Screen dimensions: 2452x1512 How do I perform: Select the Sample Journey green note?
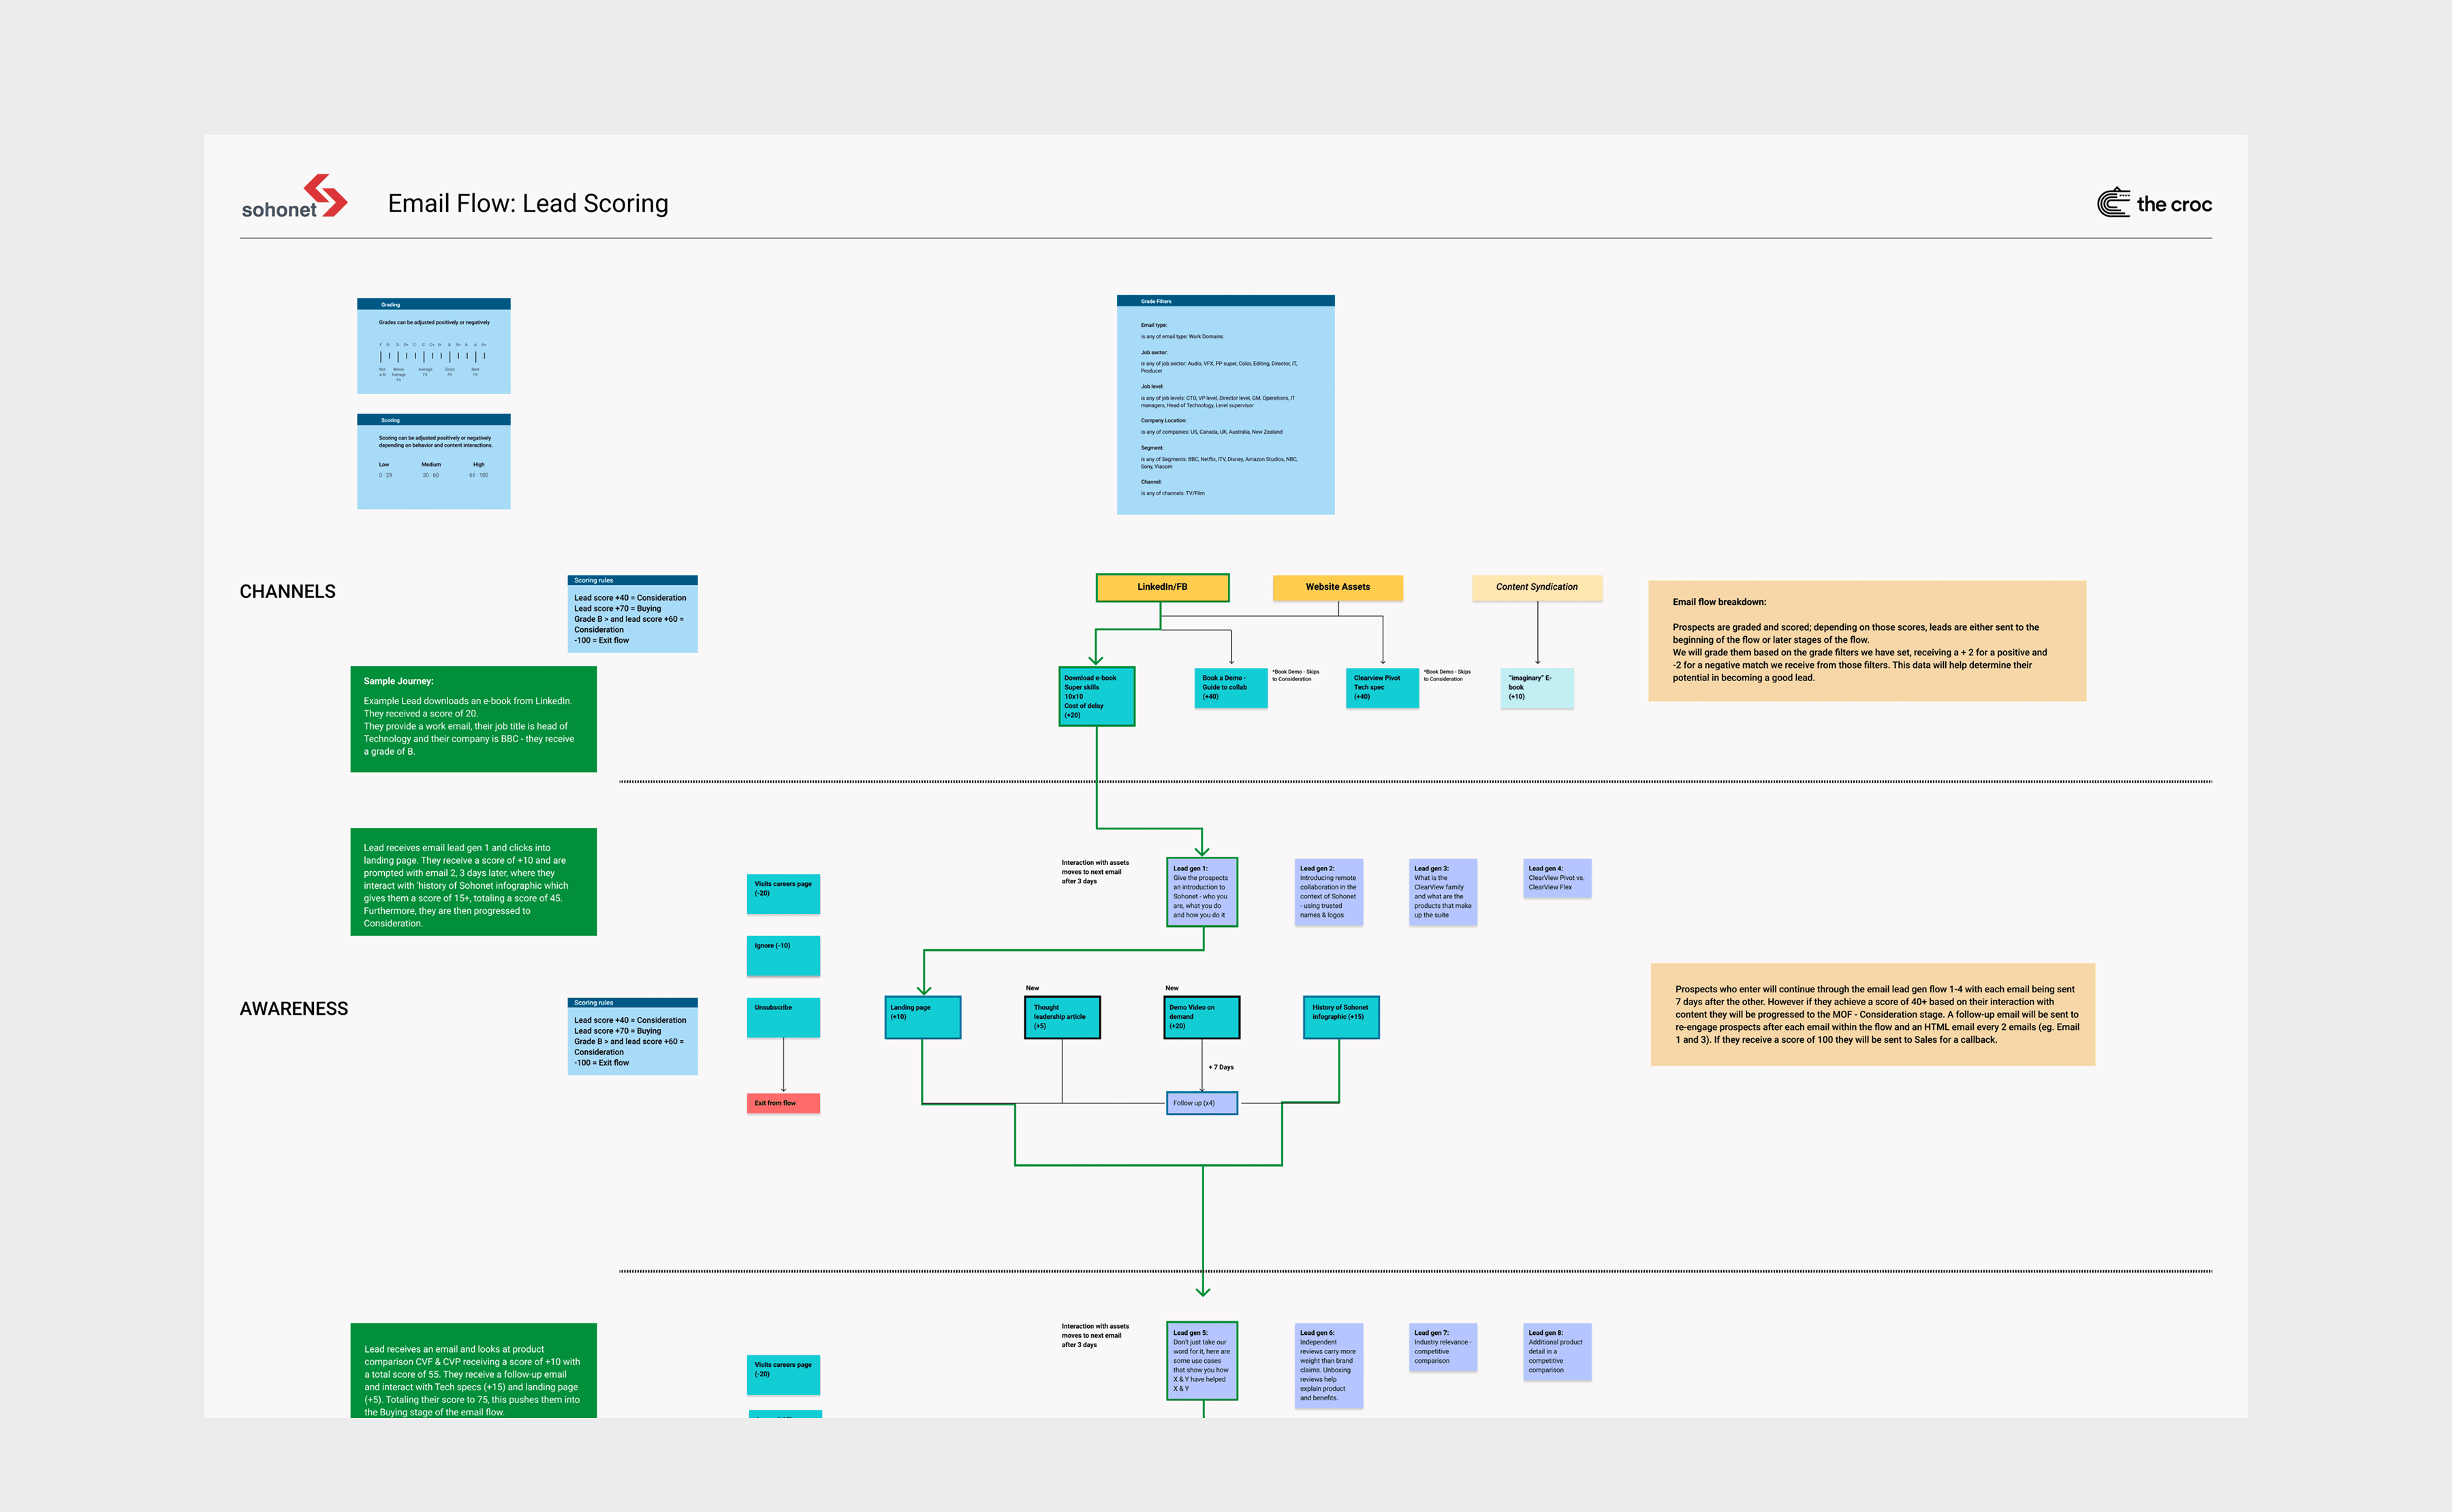tap(473, 719)
